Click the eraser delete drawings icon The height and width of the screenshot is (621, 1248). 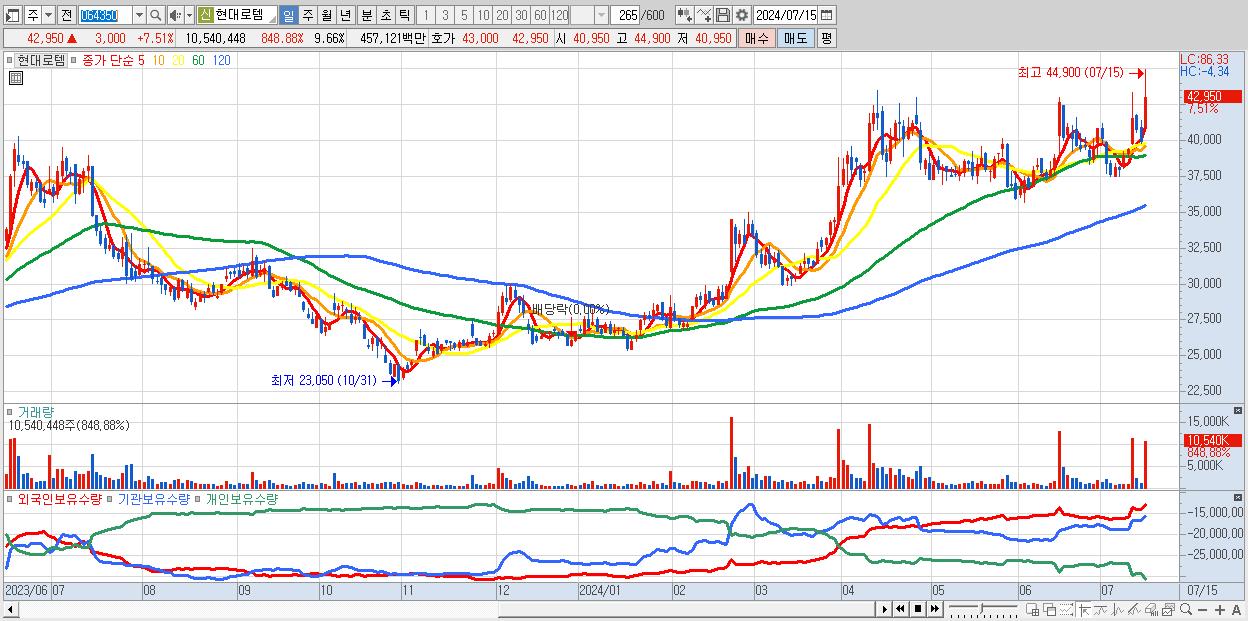click(1151, 610)
